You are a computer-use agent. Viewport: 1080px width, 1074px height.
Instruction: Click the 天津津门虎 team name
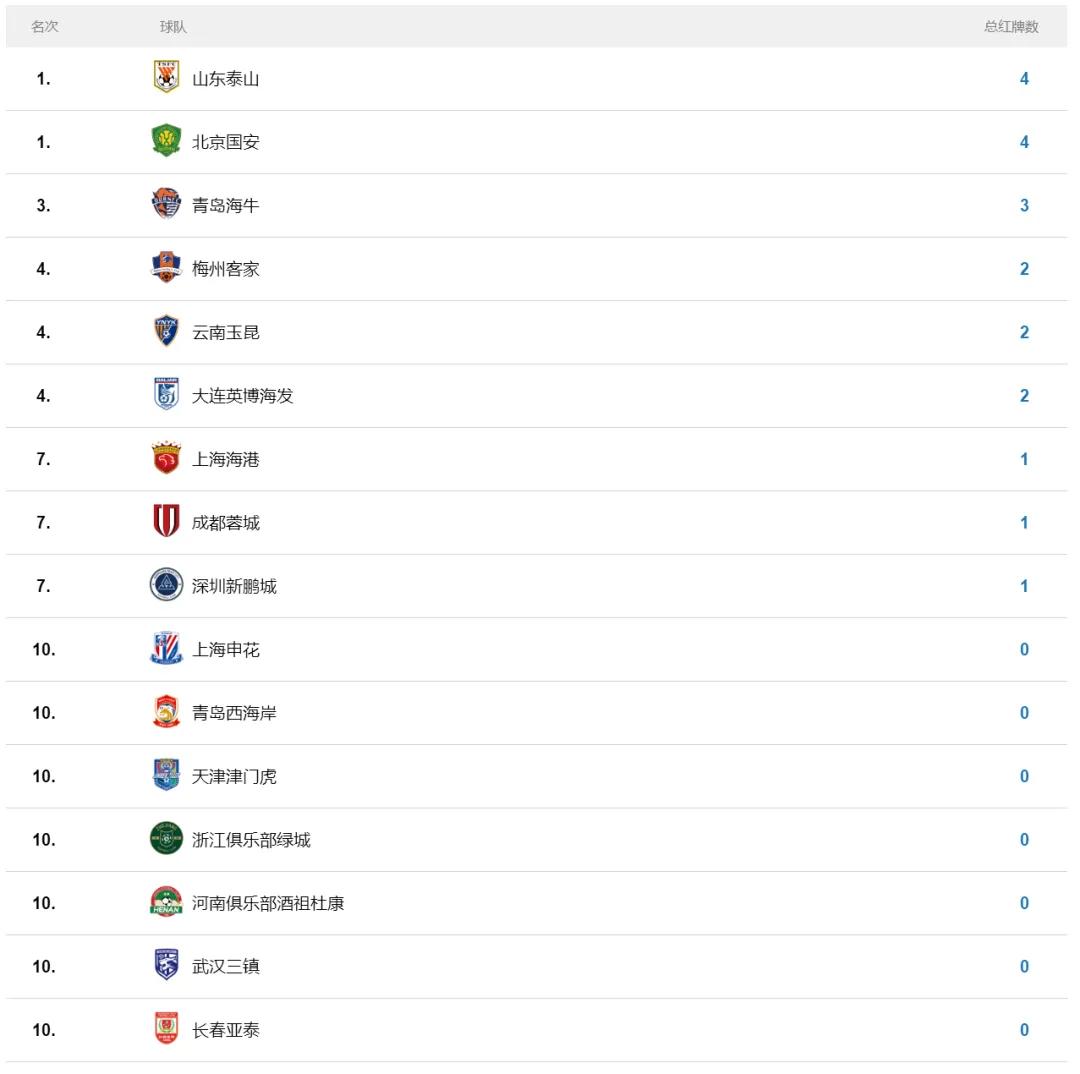[234, 776]
